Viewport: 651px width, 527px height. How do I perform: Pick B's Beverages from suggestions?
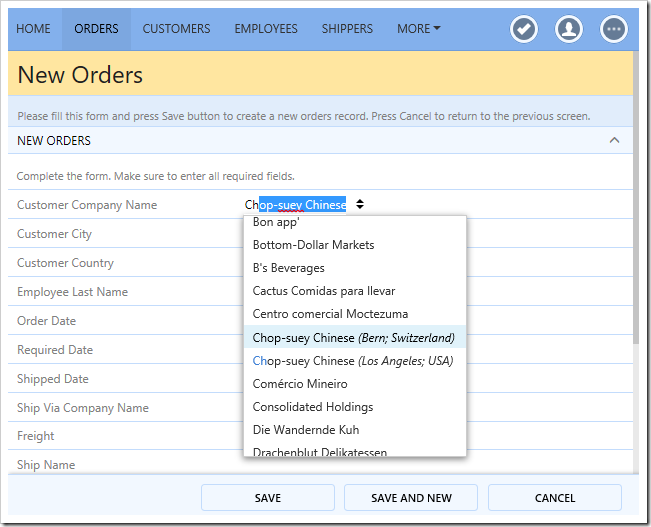tap(355, 268)
